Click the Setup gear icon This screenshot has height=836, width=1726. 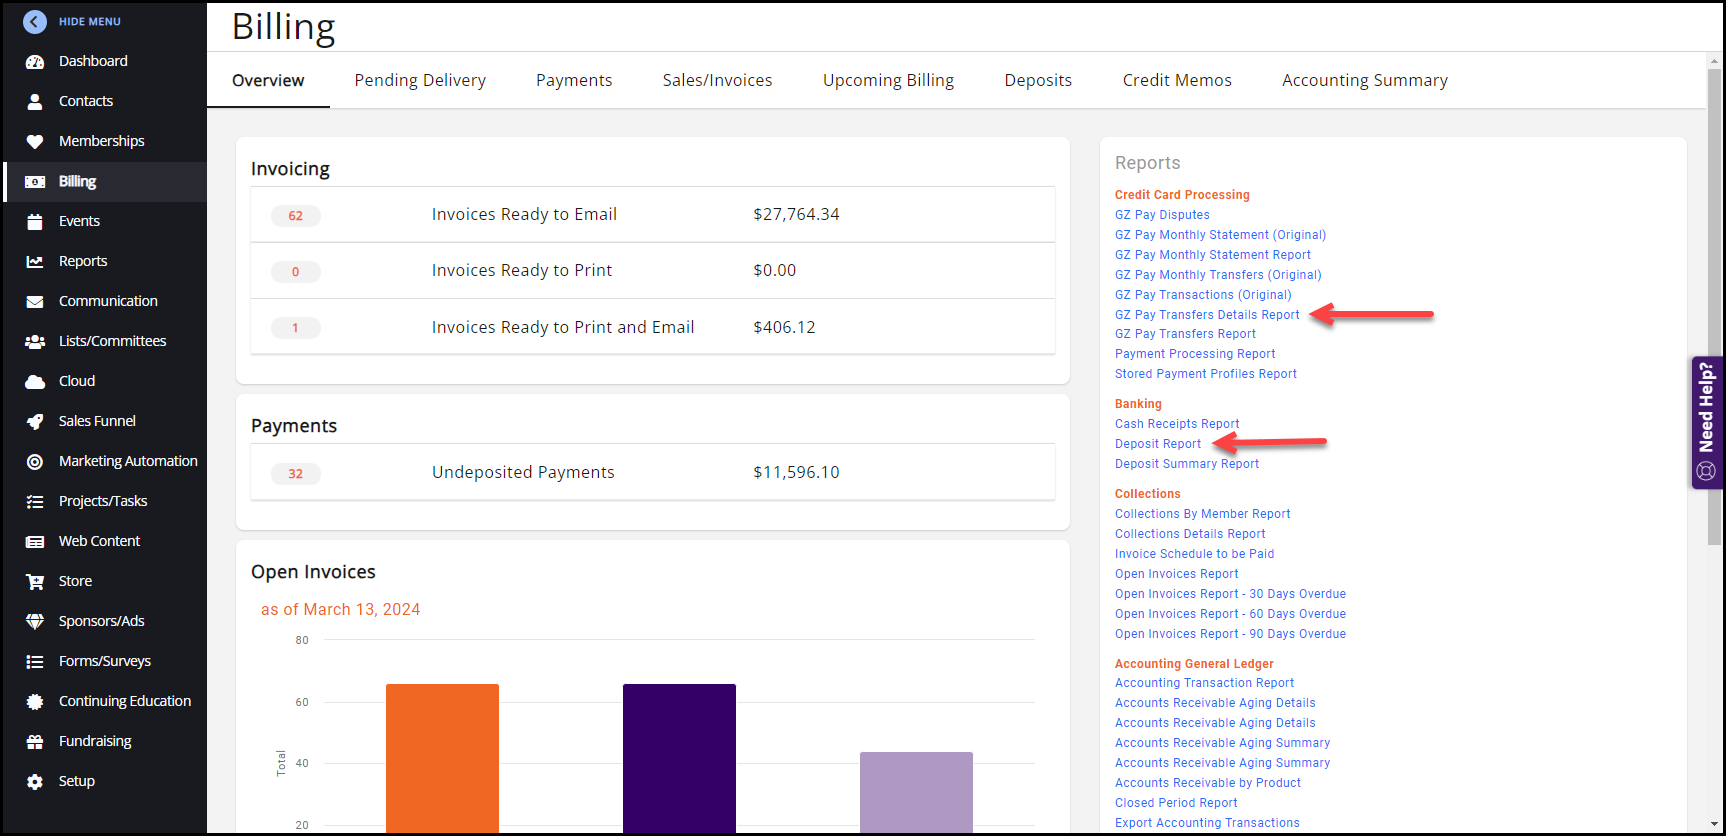35,781
